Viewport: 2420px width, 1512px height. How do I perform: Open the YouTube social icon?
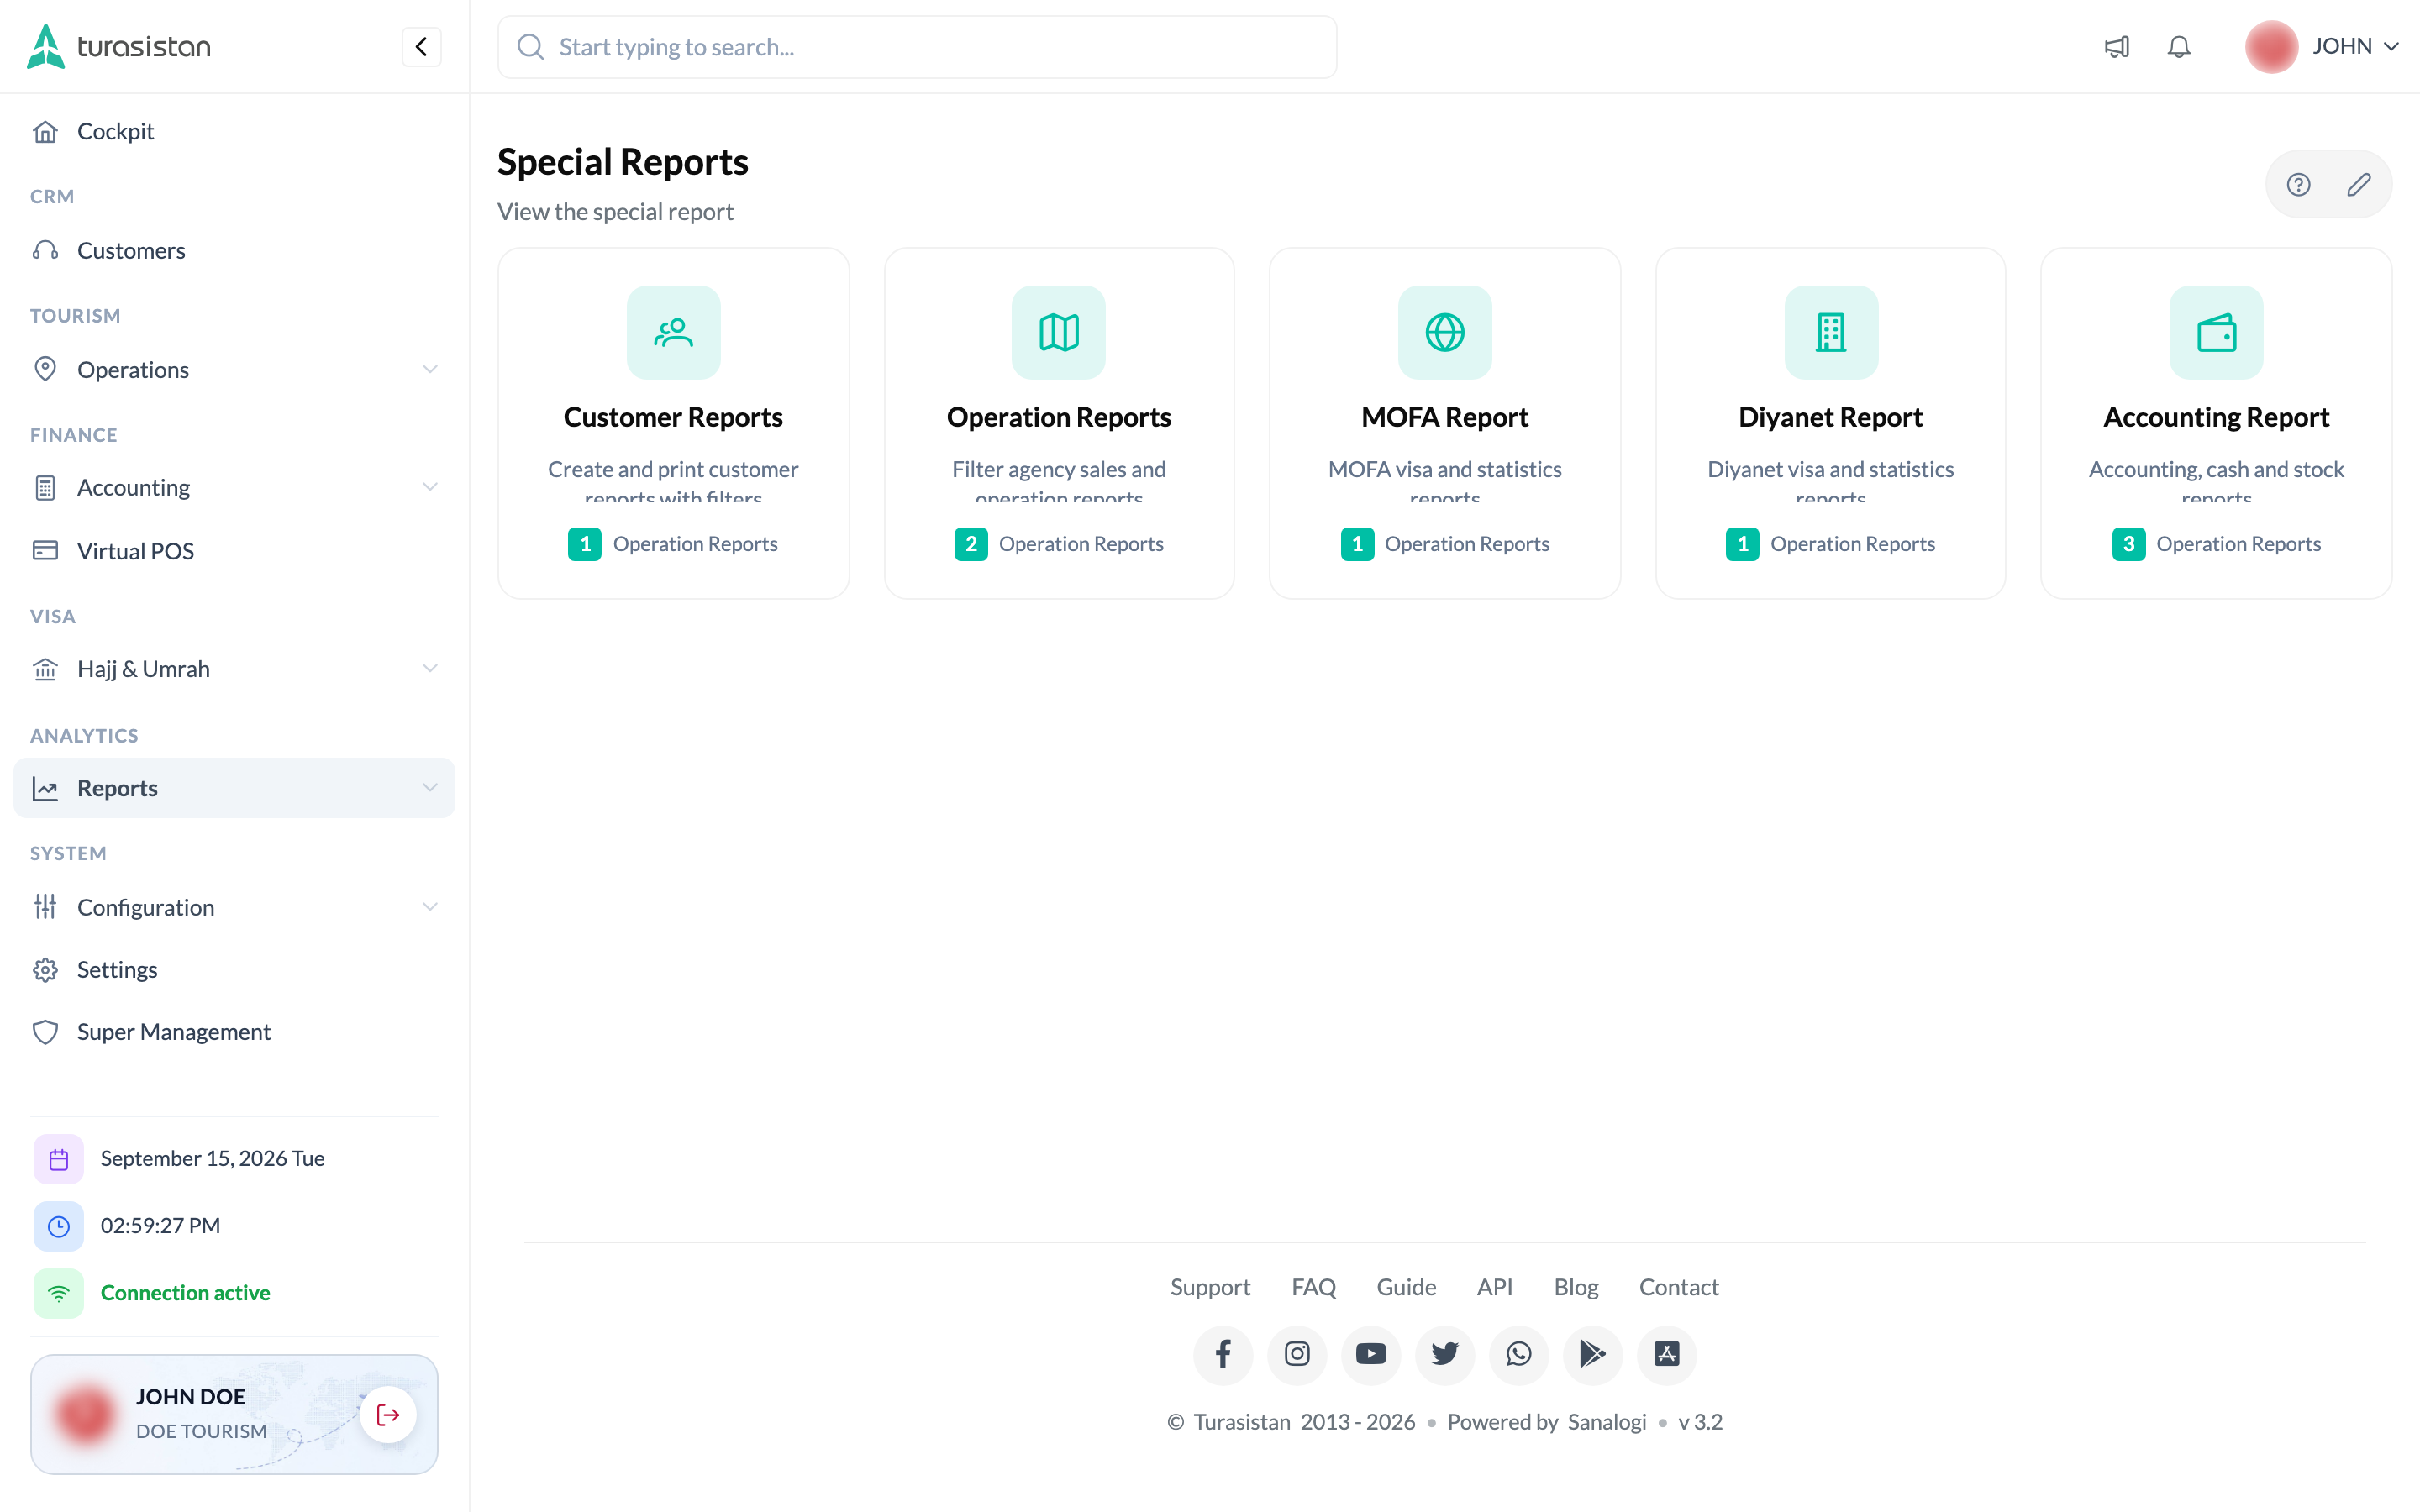click(1370, 1354)
